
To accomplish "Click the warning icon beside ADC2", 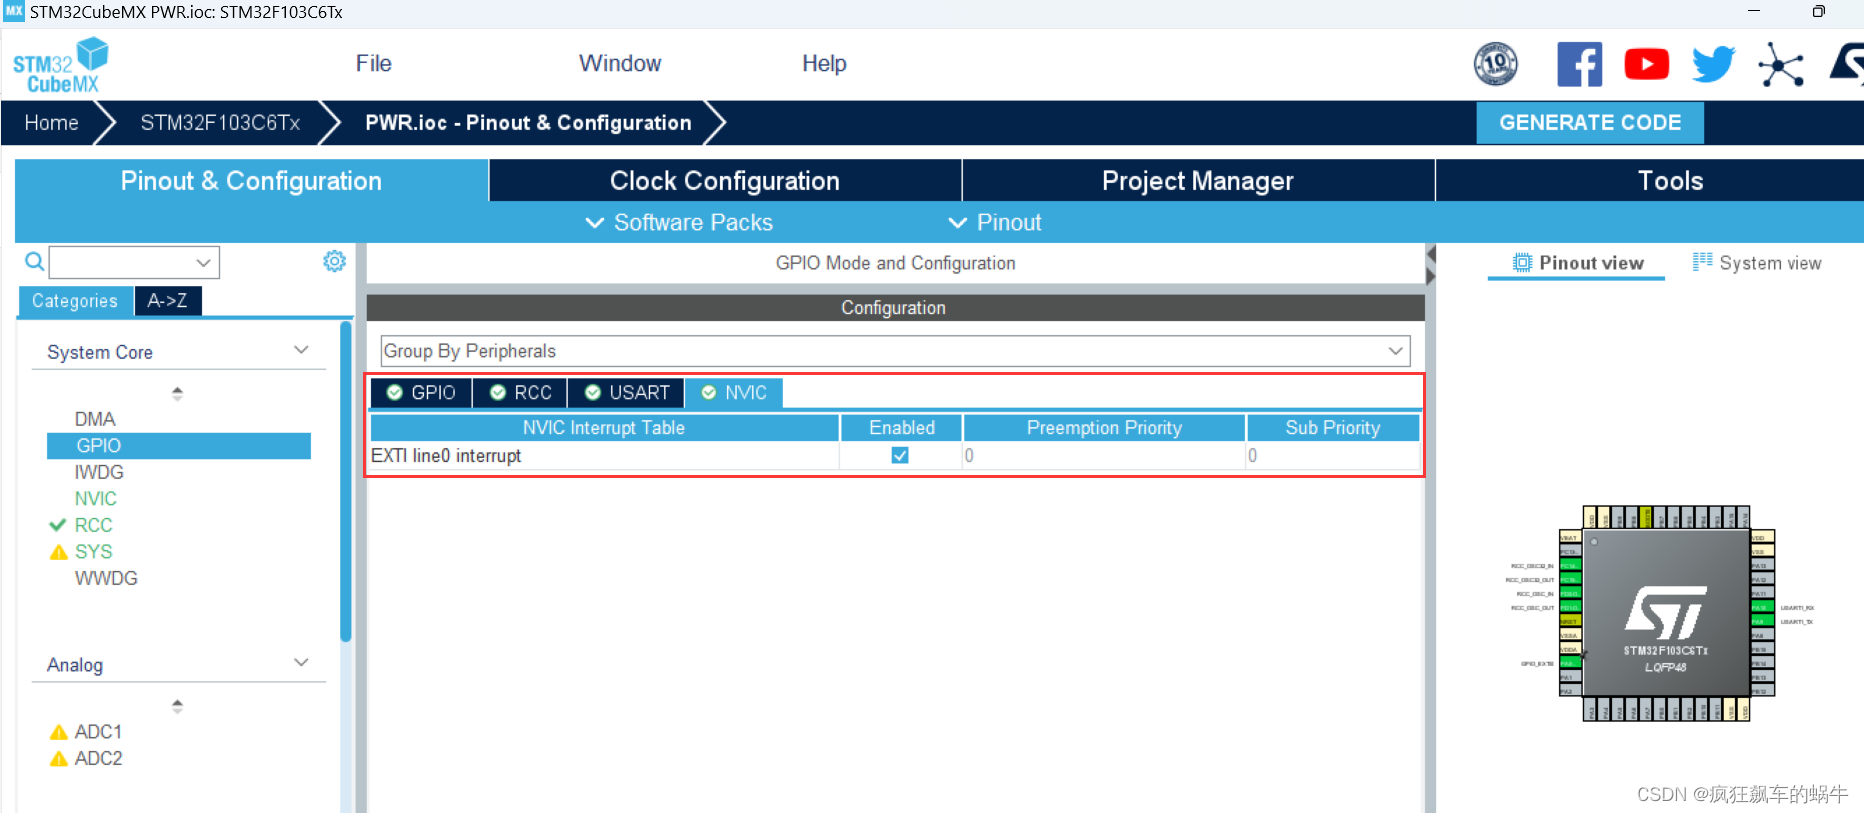I will (x=58, y=759).
